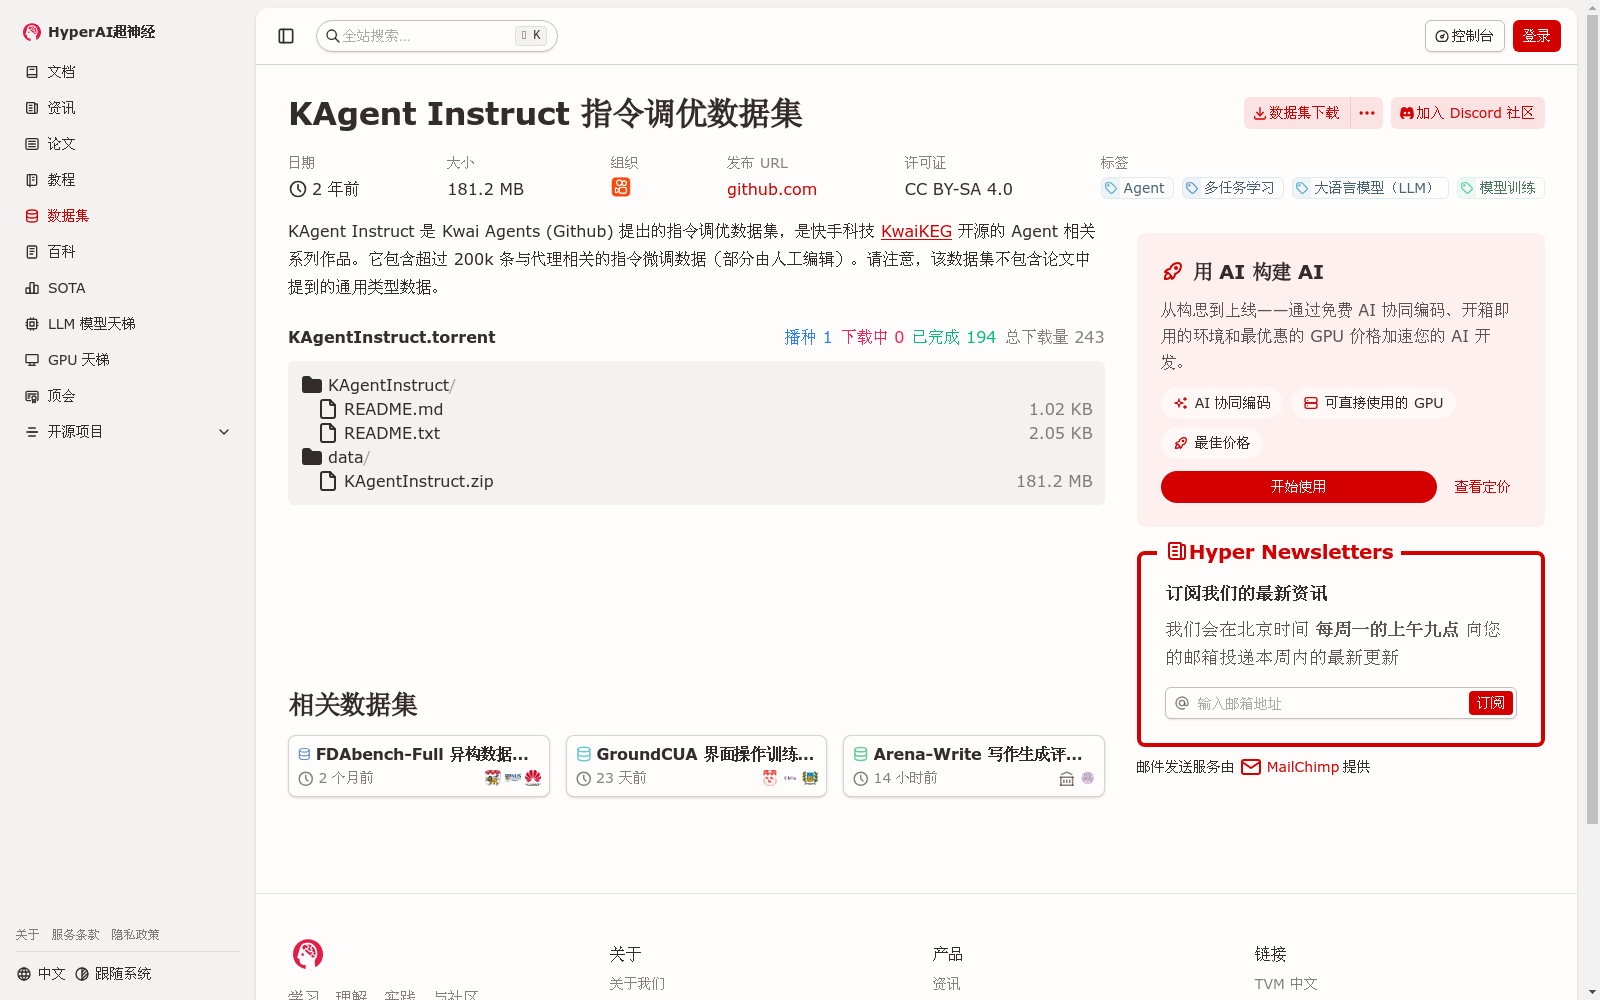Screen dimensions: 1600x1000
Task: Go to 论文 section
Action: pyautogui.click(x=61, y=144)
